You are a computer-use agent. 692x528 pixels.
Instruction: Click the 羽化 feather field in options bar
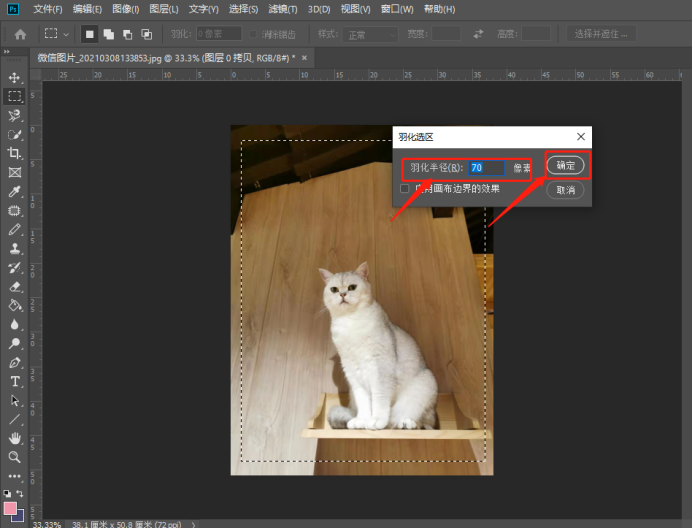219,34
